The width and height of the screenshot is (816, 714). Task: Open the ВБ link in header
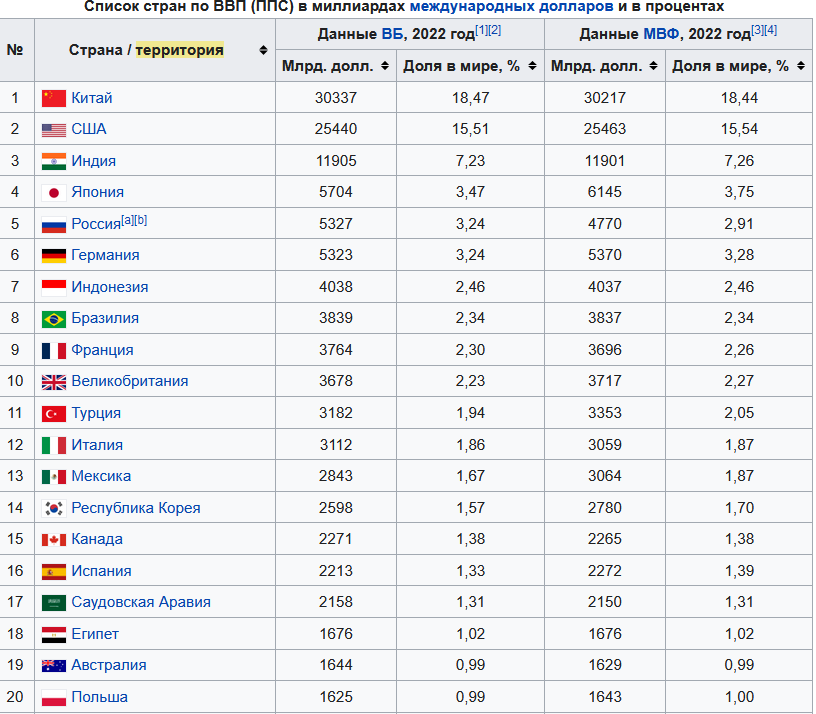[393, 34]
